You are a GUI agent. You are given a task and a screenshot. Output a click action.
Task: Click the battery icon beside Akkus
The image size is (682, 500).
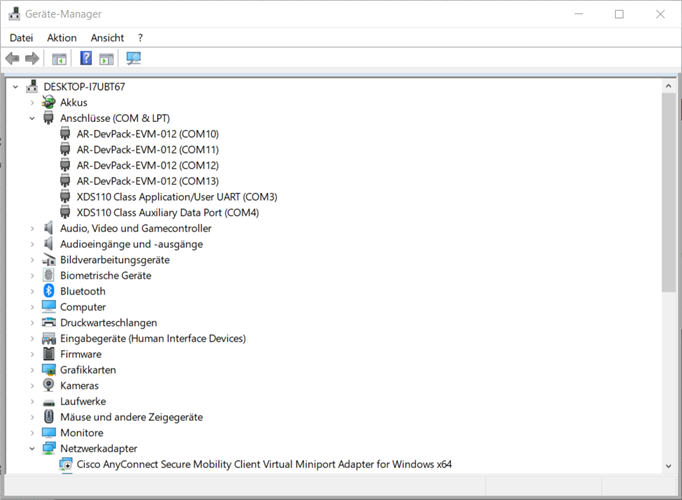(x=49, y=102)
